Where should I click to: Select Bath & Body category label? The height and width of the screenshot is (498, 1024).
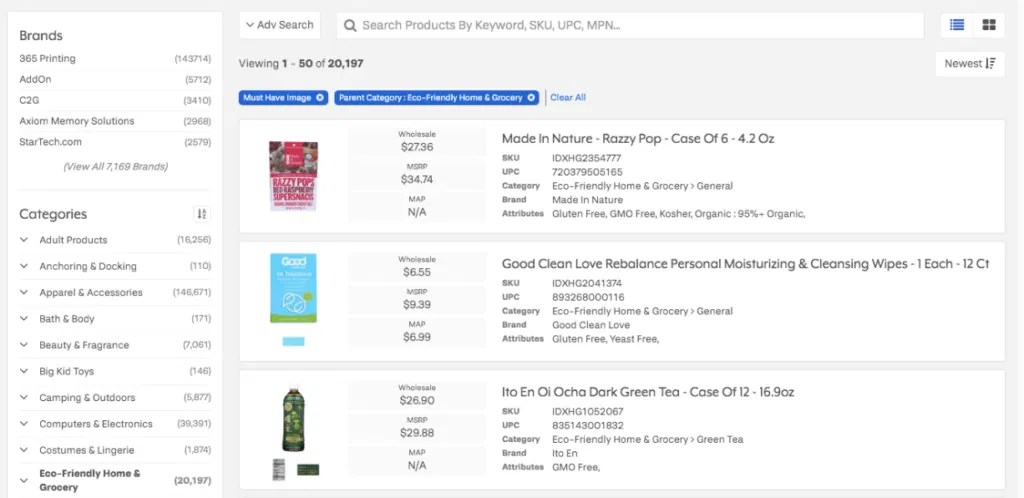[67, 319]
